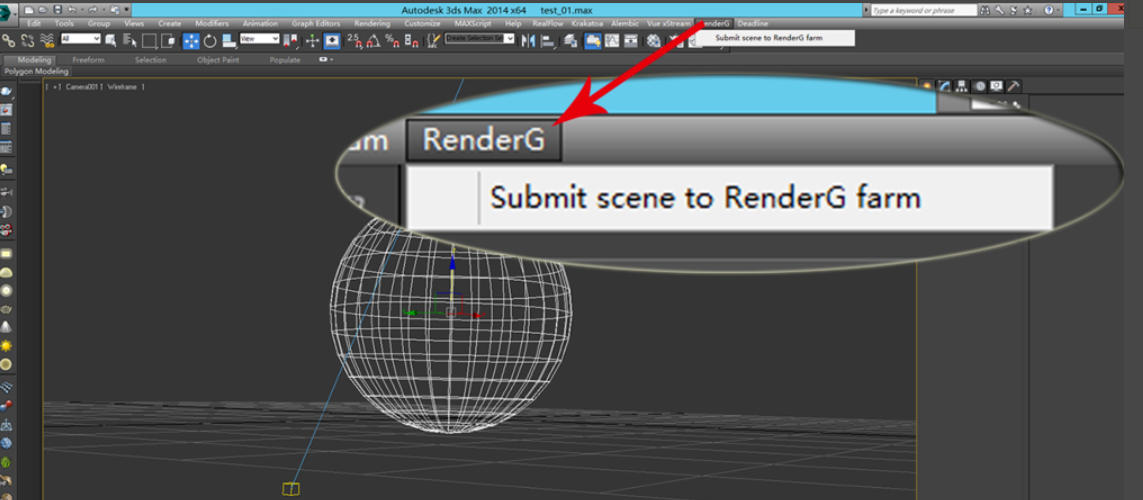The image size is (1143, 500).
Task: Open the Hierarchy panel tab in the command panel
Action: 961,86
